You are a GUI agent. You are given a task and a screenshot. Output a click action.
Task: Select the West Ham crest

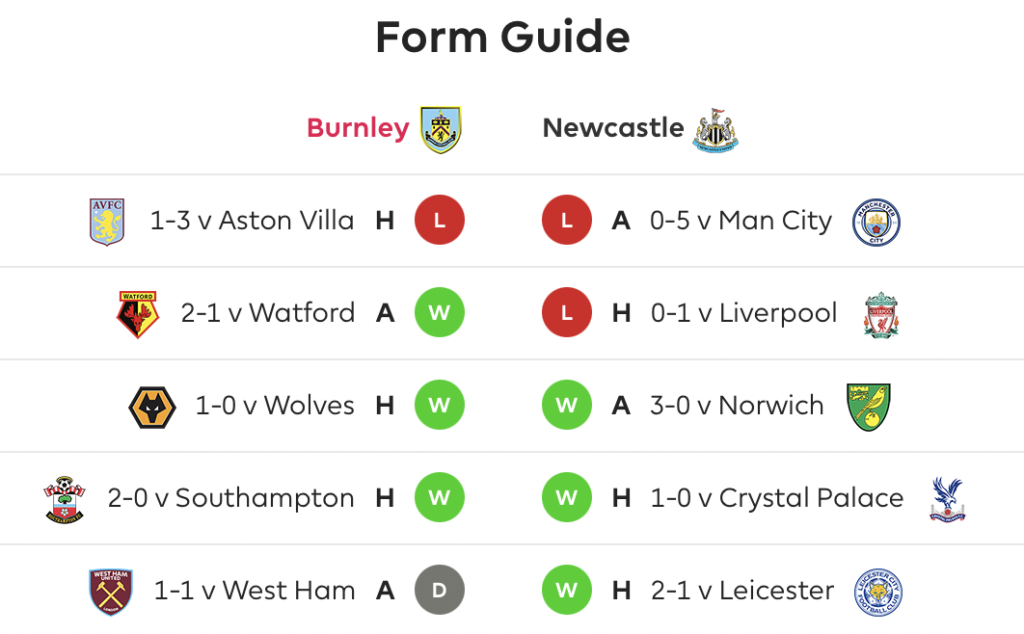(x=111, y=592)
